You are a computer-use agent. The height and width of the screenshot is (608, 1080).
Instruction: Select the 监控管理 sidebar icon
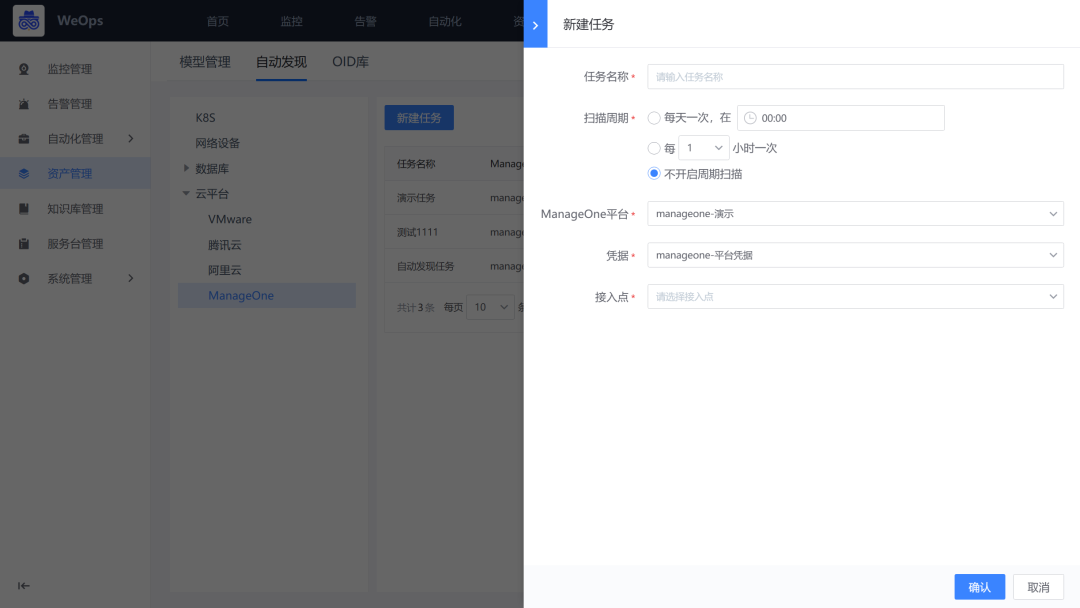pos(22,69)
